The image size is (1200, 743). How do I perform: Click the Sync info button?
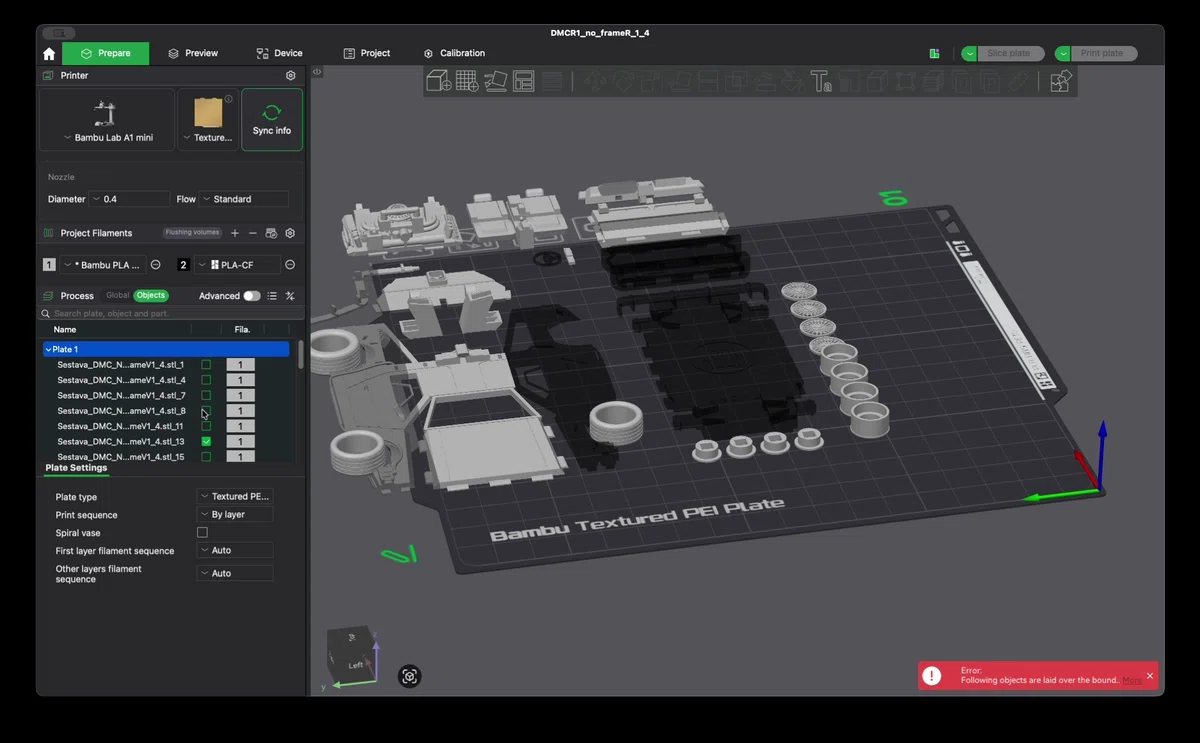[x=272, y=119]
